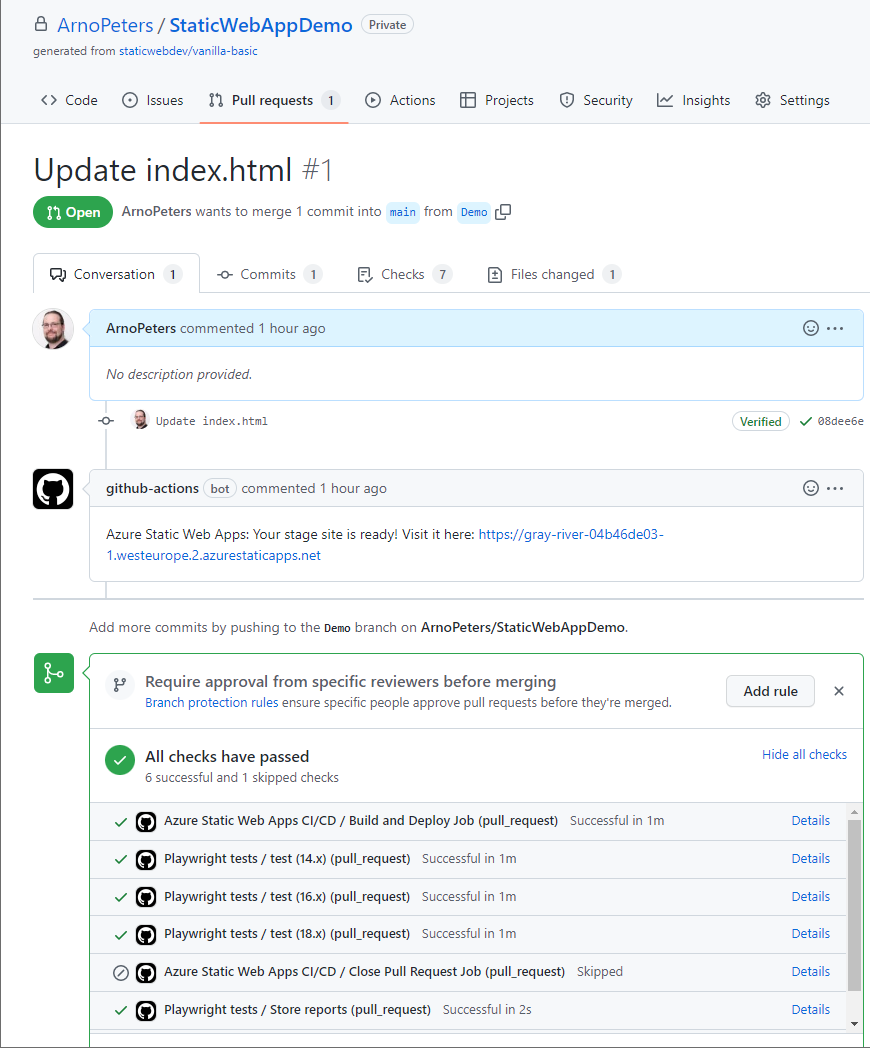Click the checks list scrollbar up arrow

click(x=854, y=812)
